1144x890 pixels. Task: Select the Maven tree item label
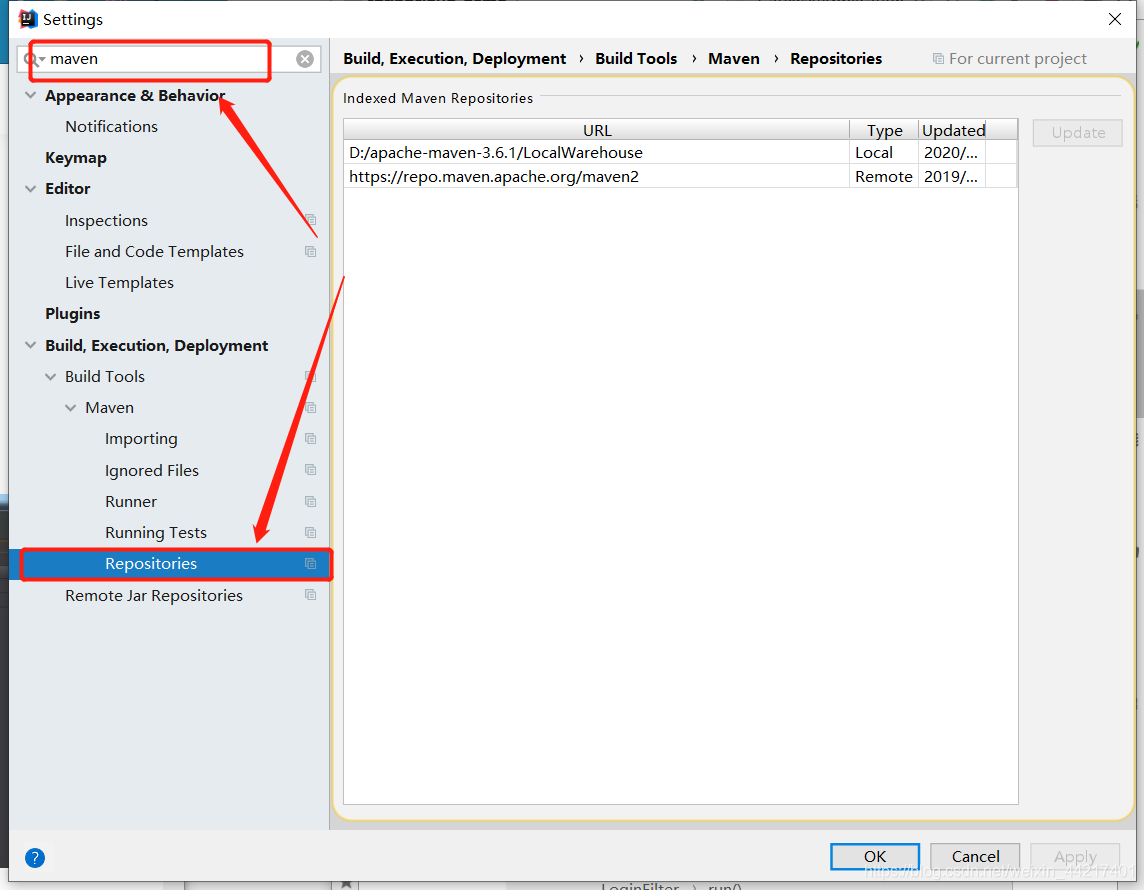coord(109,408)
